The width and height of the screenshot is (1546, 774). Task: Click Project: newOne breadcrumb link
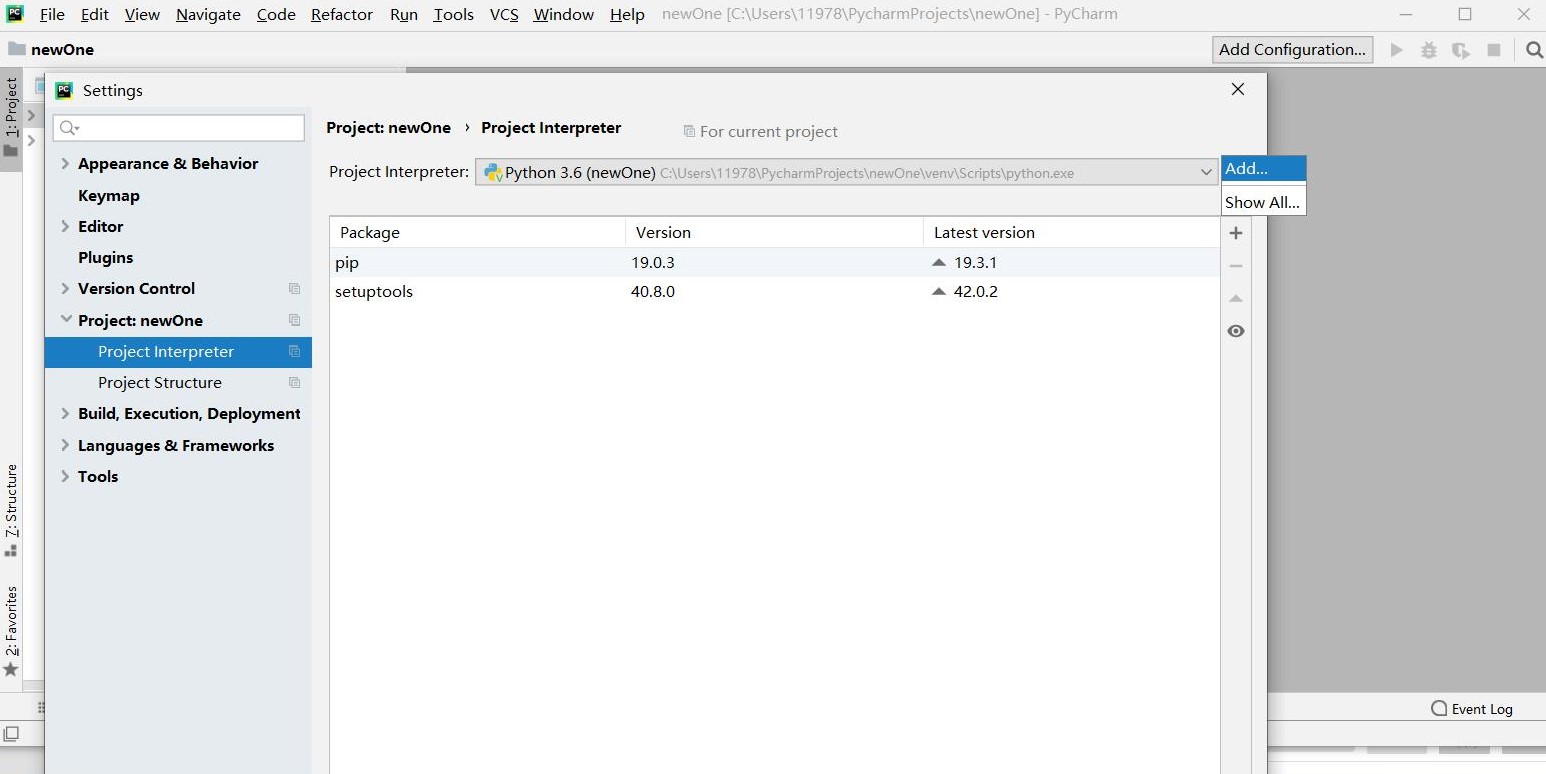[x=388, y=128]
